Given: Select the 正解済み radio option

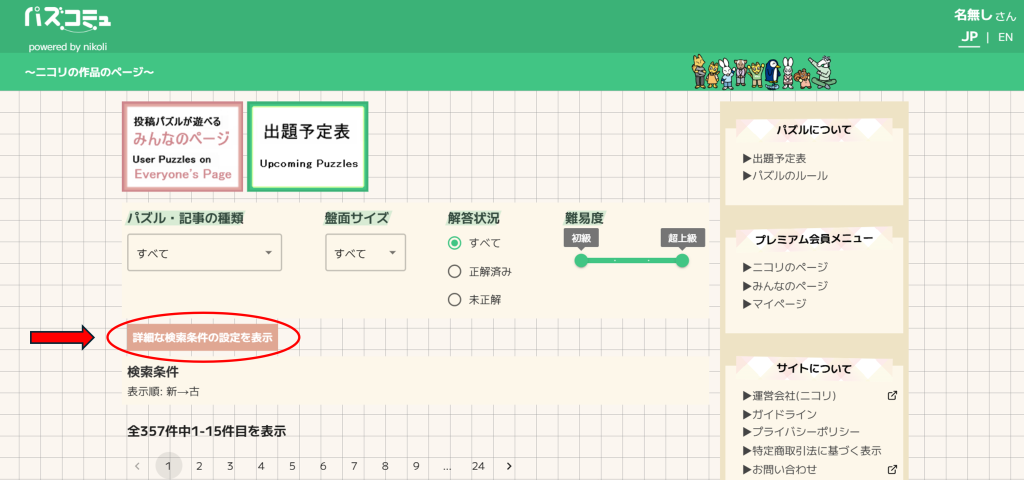Looking at the screenshot, I should (455, 271).
